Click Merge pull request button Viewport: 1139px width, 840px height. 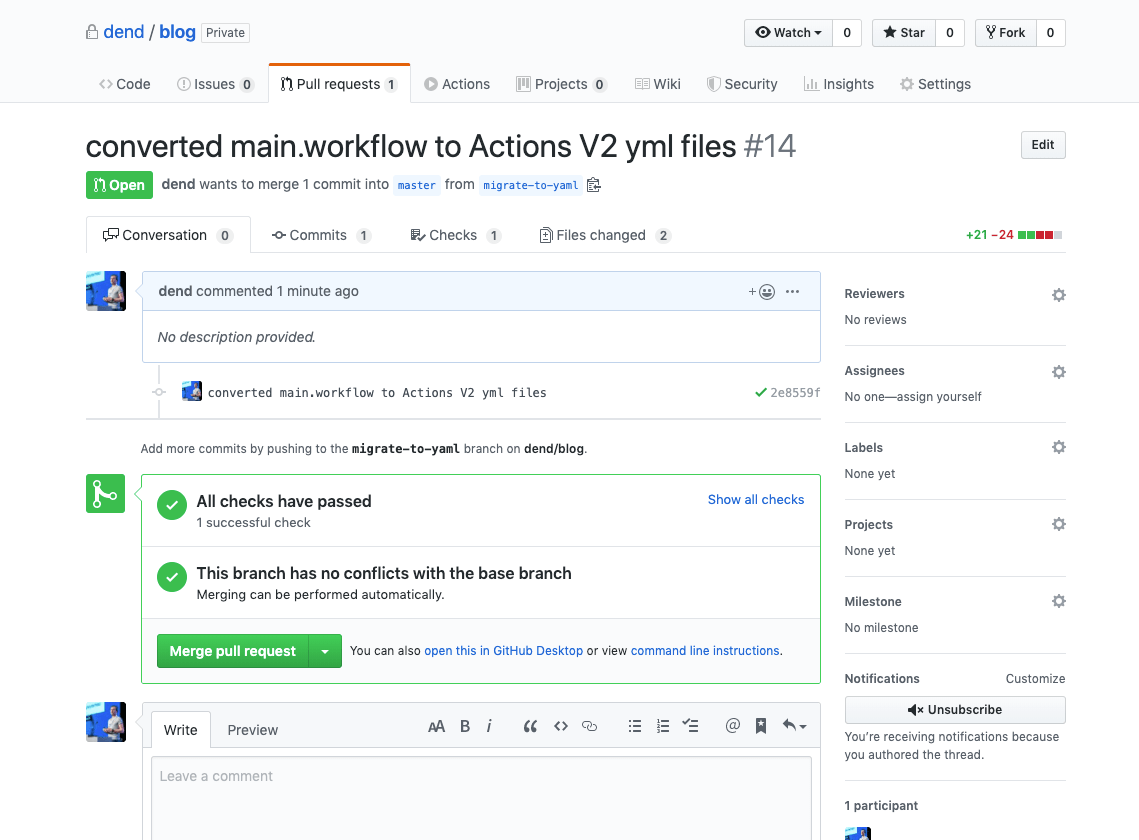coord(232,651)
